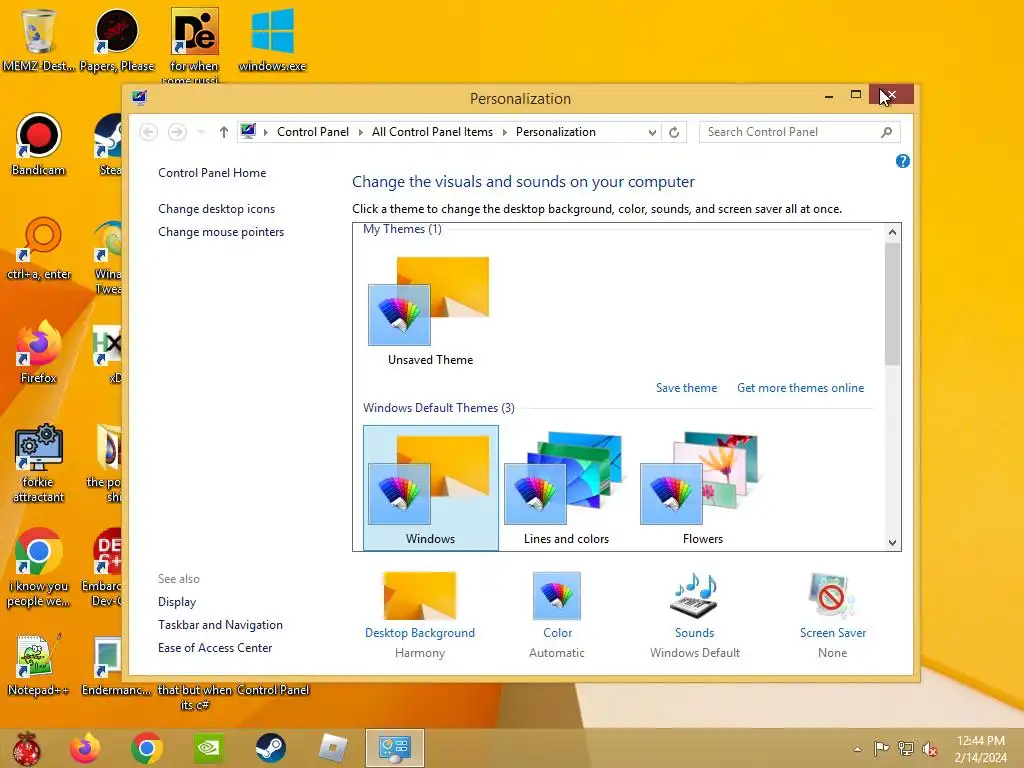Open Ease of Access Center link
The image size is (1024, 768).
pyautogui.click(x=215, y=648)
